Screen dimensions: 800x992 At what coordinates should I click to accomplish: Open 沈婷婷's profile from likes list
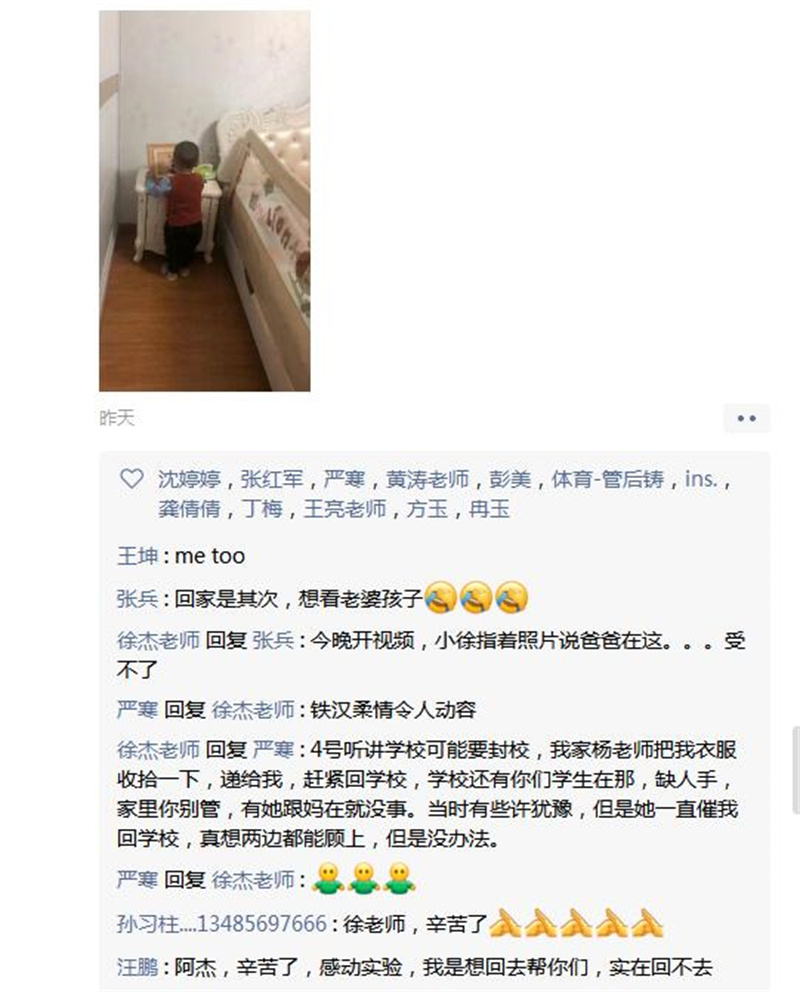click(x=189, y=480)
